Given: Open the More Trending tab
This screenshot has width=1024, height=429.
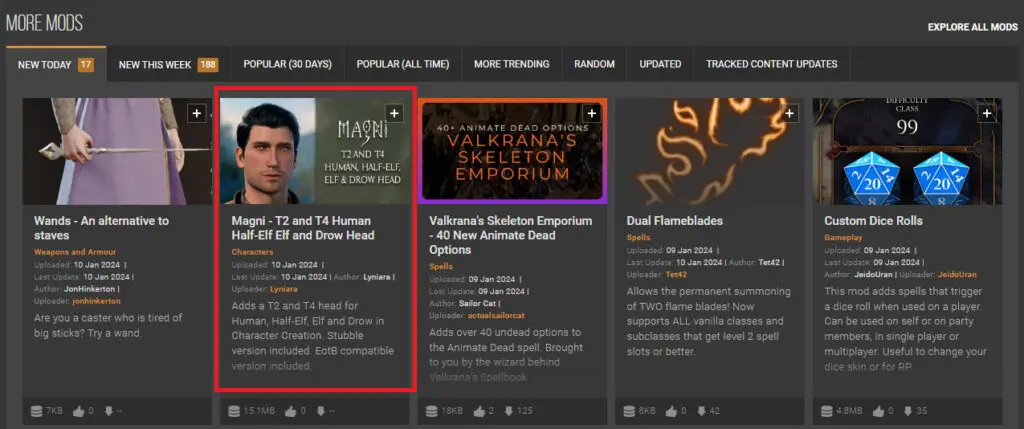Looking at the screenshot, I should point(511,65).
